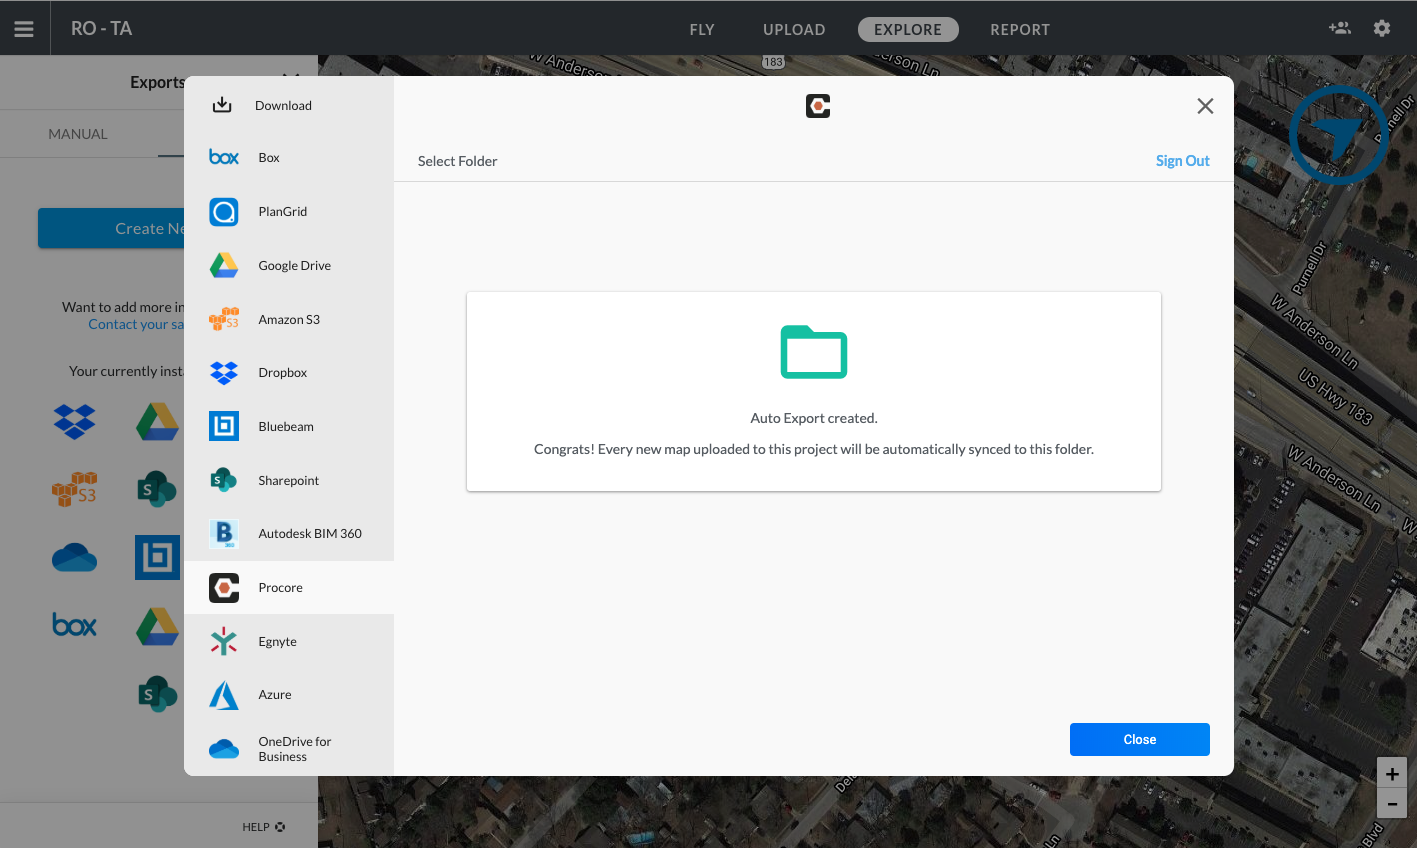Zoom in on the map
This screenshot has width=1417, height=848.
point(1392,774)
